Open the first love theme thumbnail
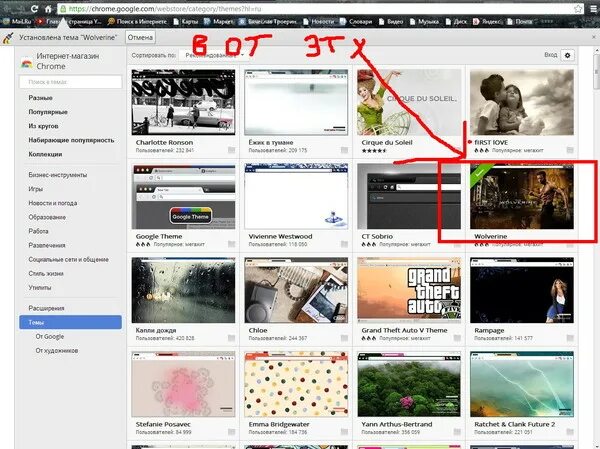This screenshot has height=449, width=600. pos(522,102)
